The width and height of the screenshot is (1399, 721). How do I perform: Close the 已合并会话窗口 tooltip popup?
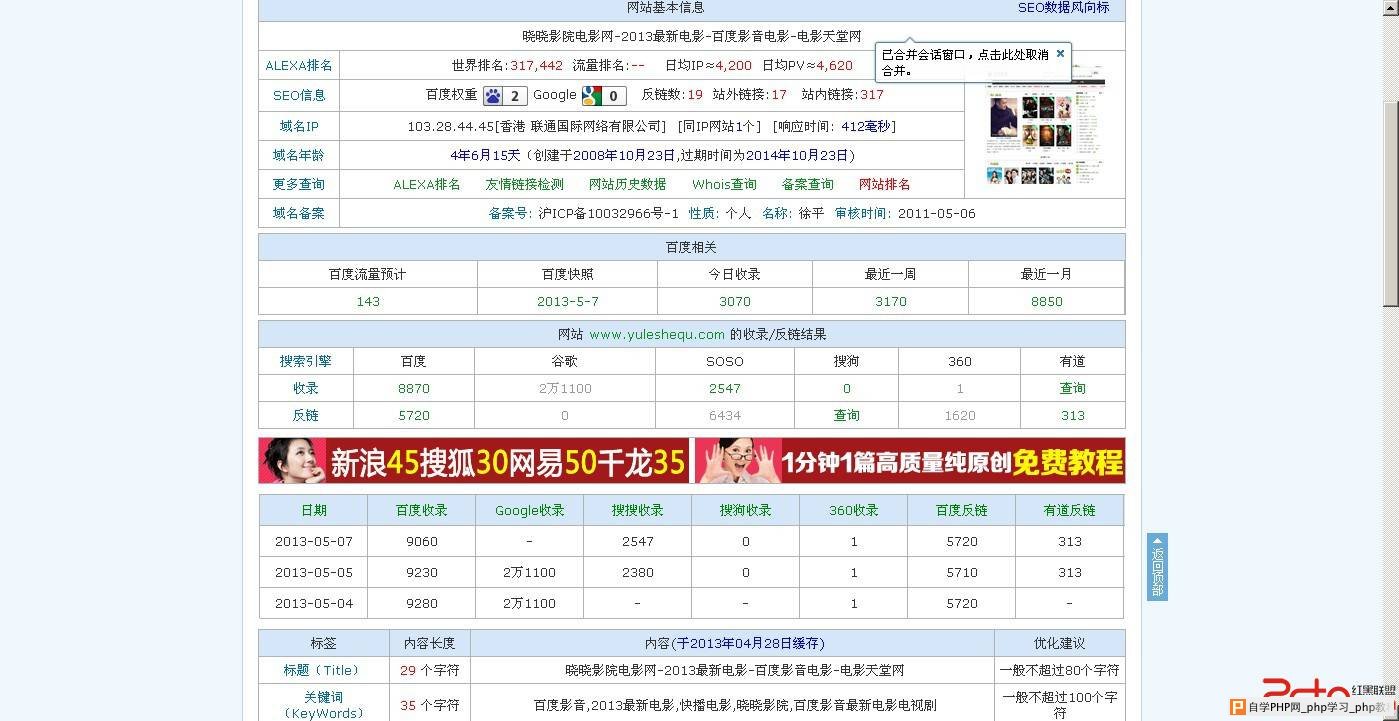pos(1061,53)
